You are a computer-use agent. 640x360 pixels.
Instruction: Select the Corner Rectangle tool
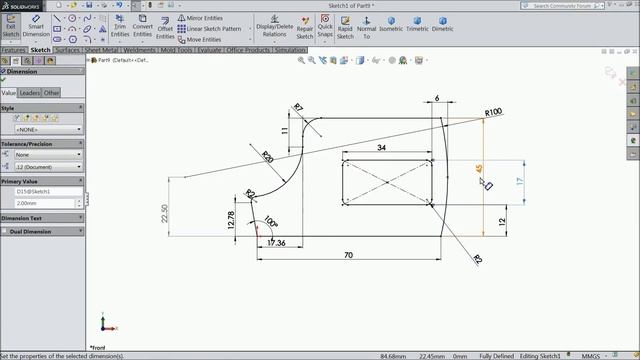[x=57, y=29]
